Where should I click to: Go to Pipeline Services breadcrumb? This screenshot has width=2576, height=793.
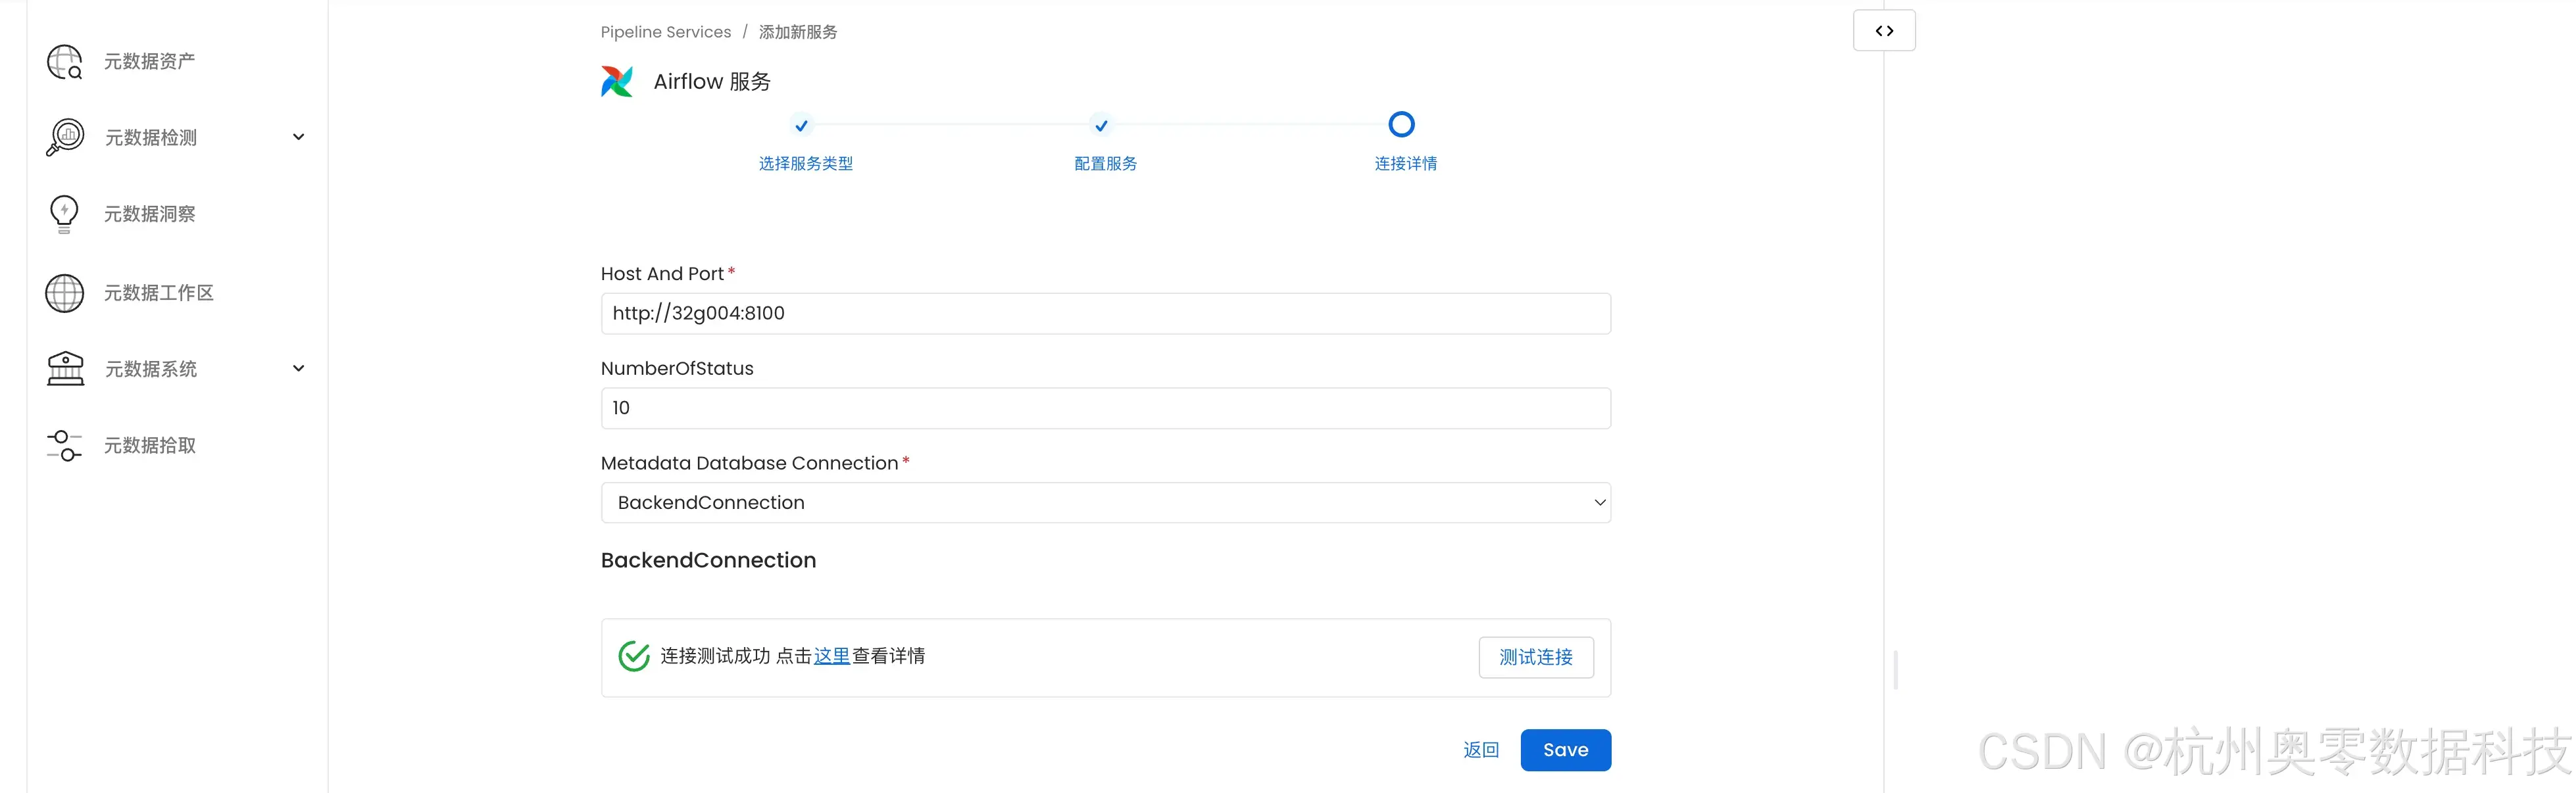click(x=666, y=31)
